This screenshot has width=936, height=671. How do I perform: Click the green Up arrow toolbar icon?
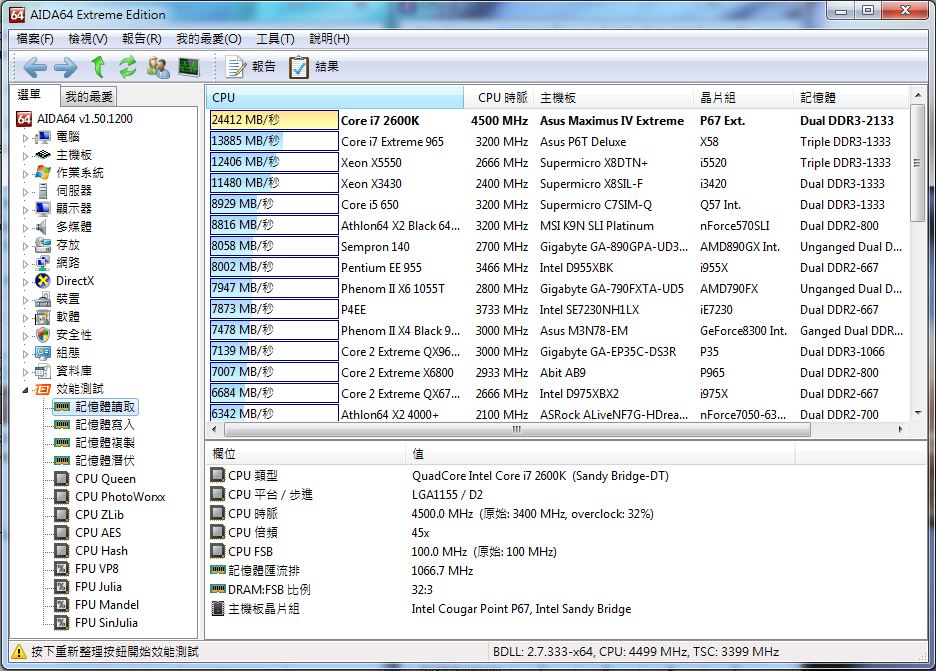pyautogui.click(x=98, y=67)
